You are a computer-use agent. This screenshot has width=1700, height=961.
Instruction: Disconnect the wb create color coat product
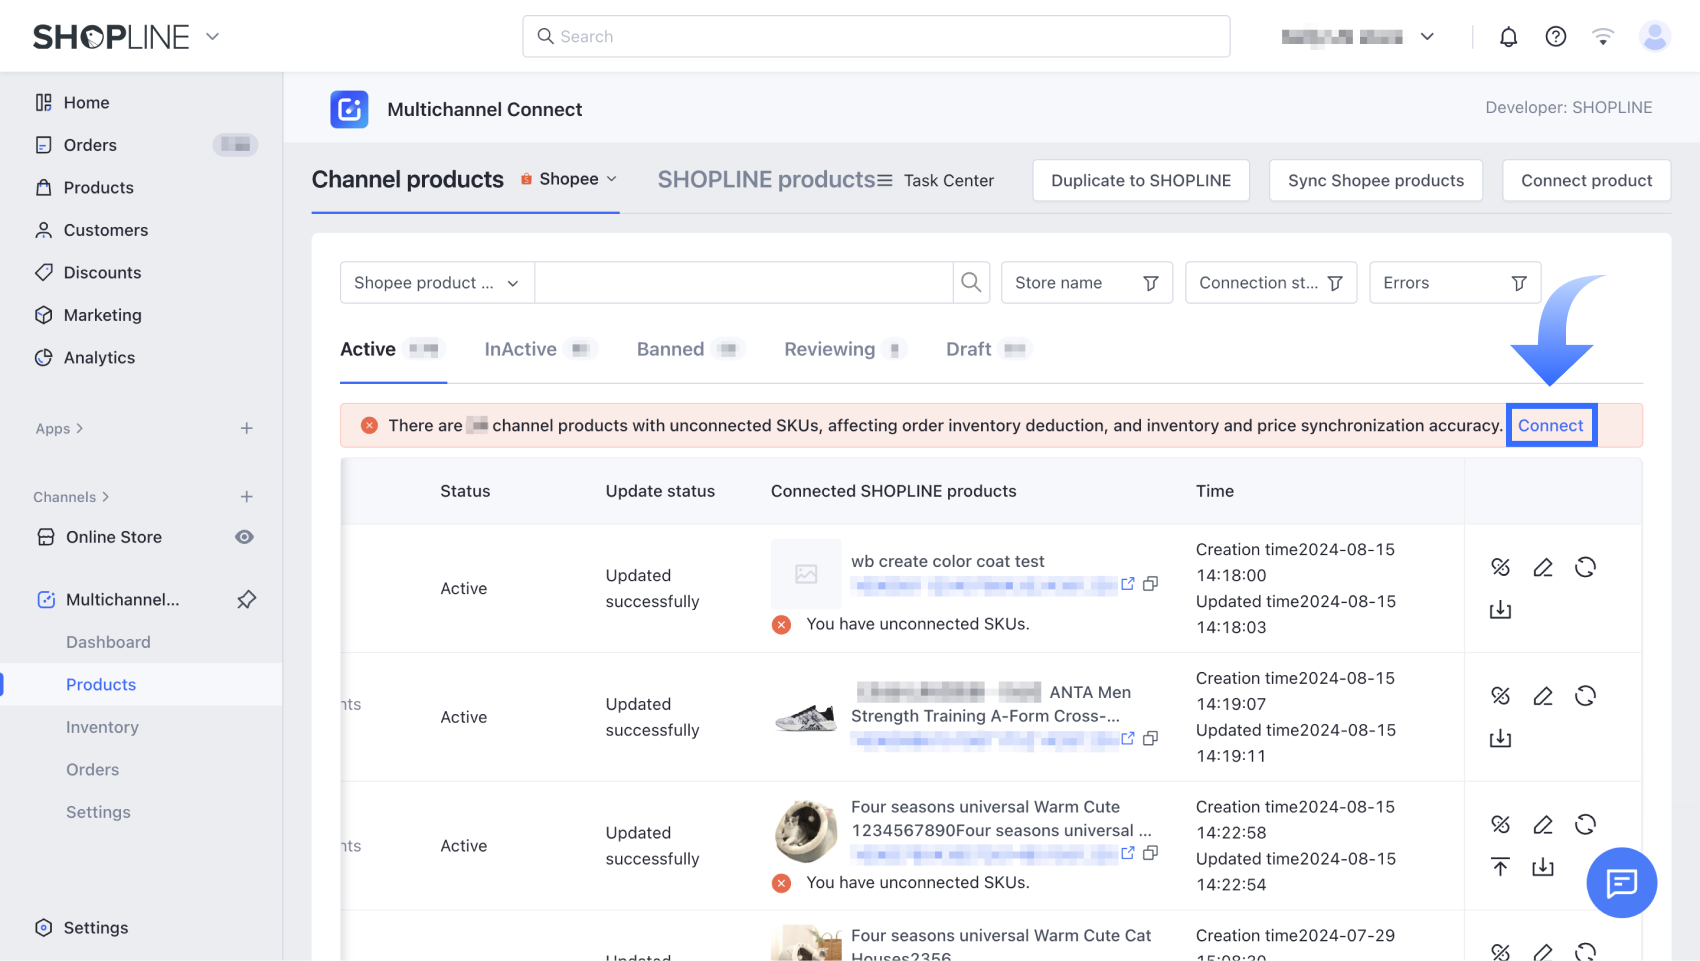tap(1500, 567)
